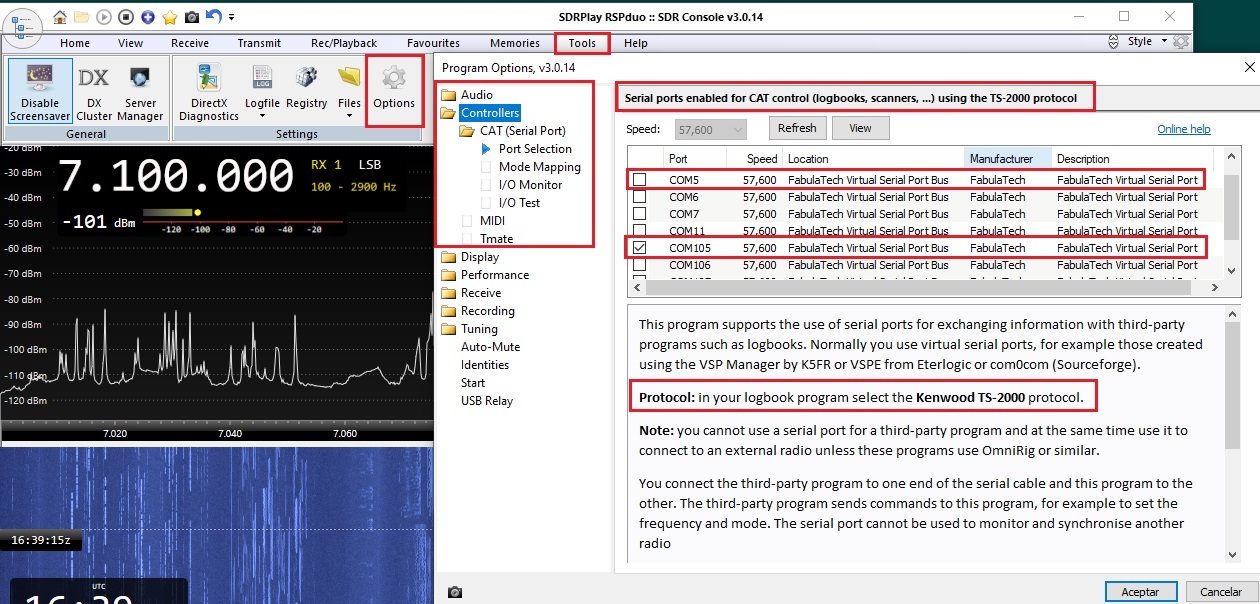Click the Refresh button

pos(797,128)
